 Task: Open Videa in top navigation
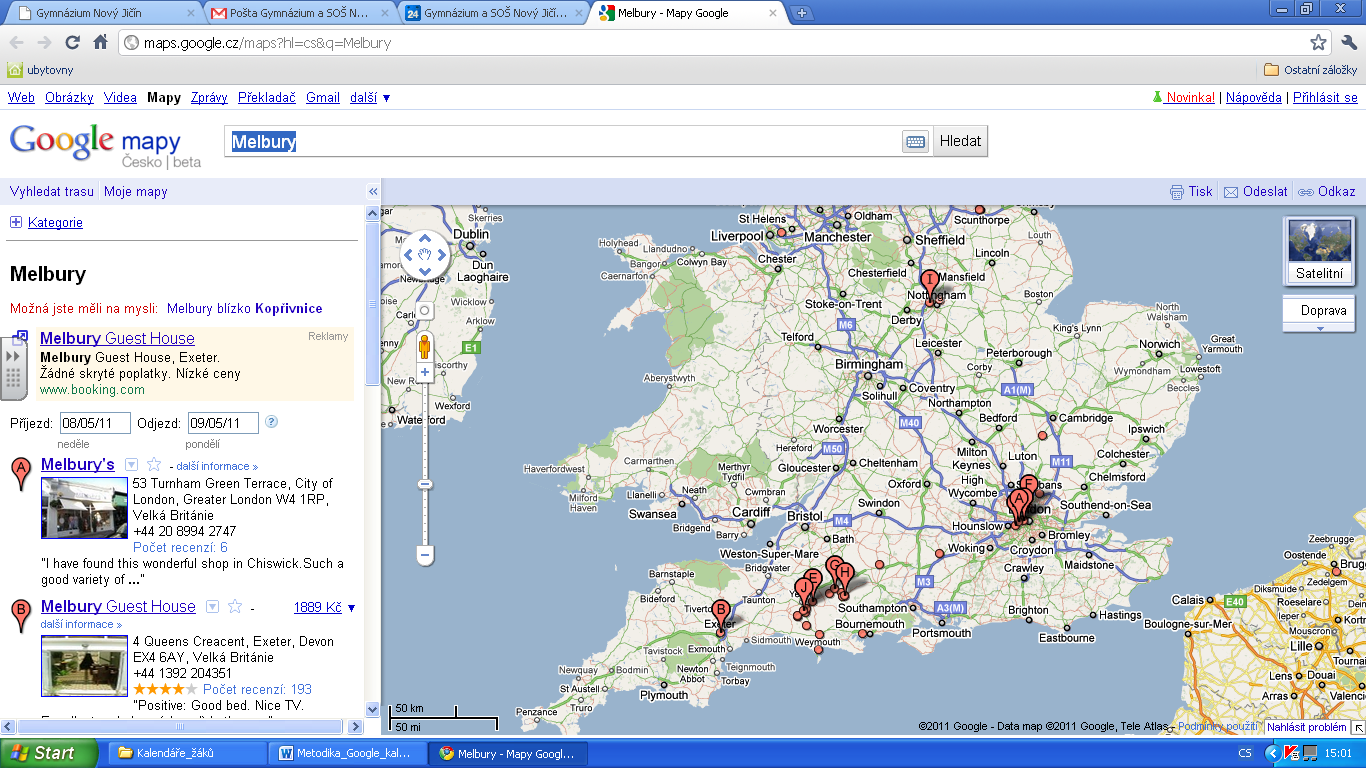120,98
